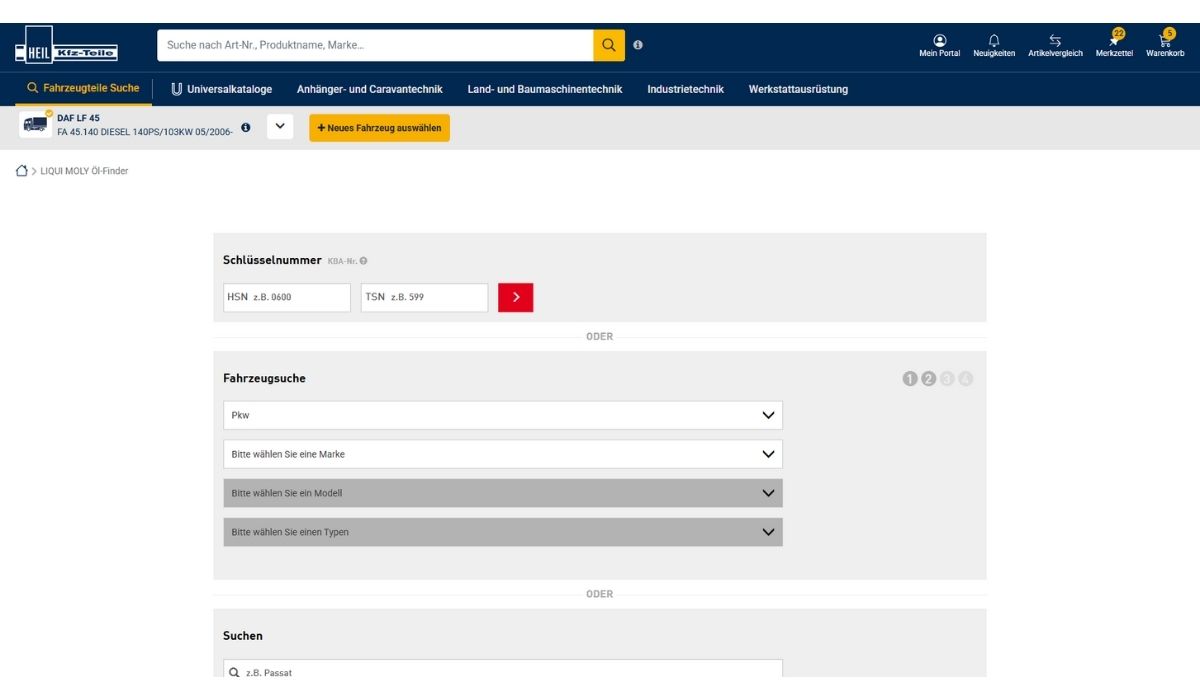Open the Warenkorb shopping cart
The height and width of the screenshot is (700, 1200).
pyautogui.click(x=1165, y=45)
